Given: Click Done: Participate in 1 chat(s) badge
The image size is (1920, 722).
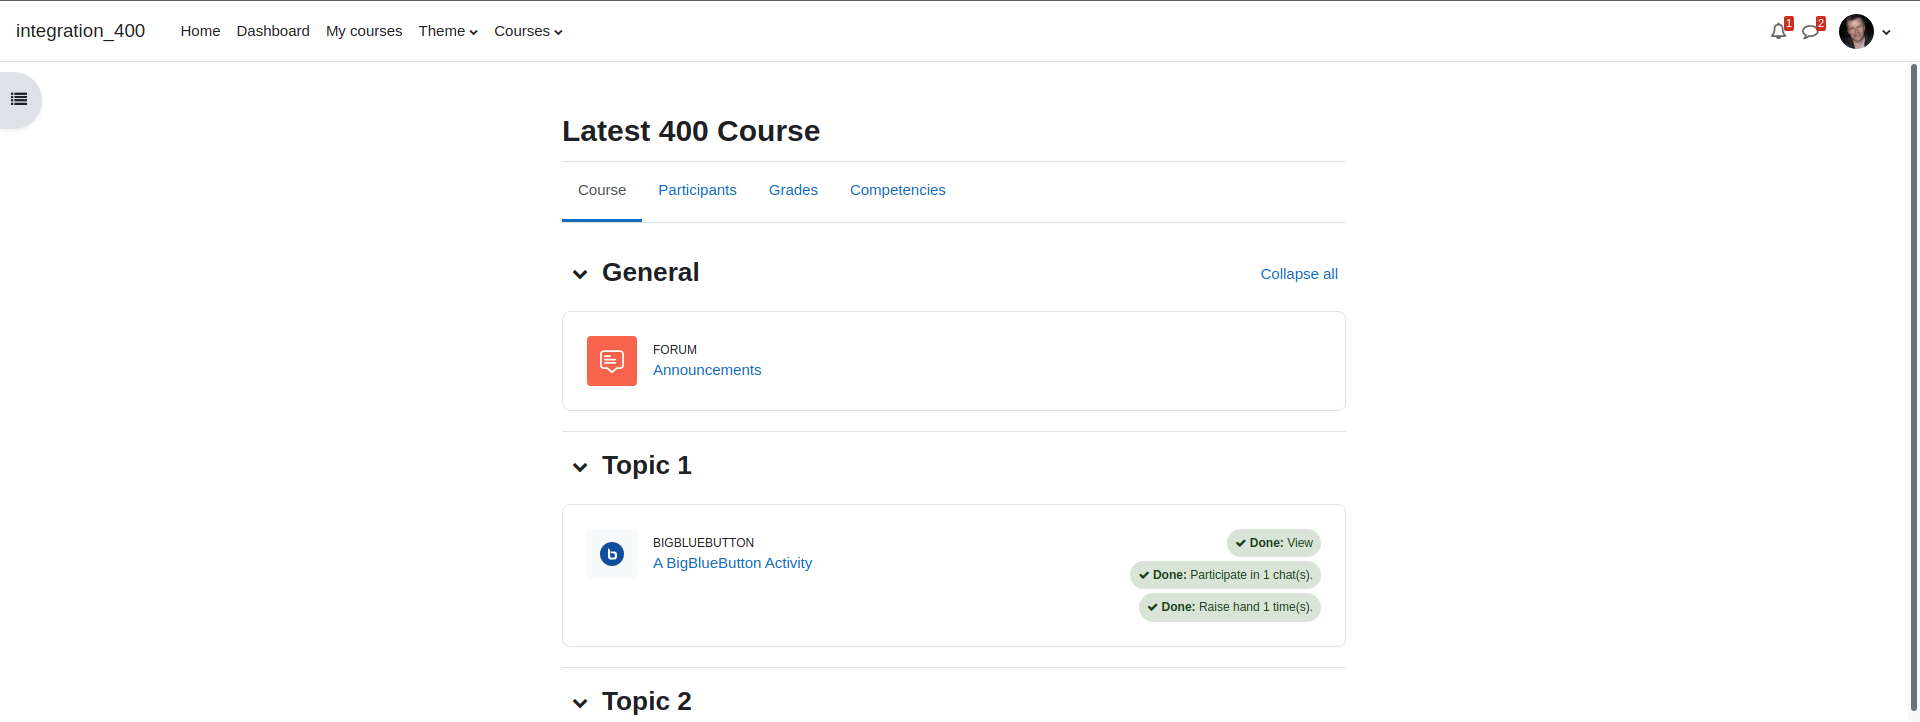Looking at the screenshot, I should [1225, 575].
